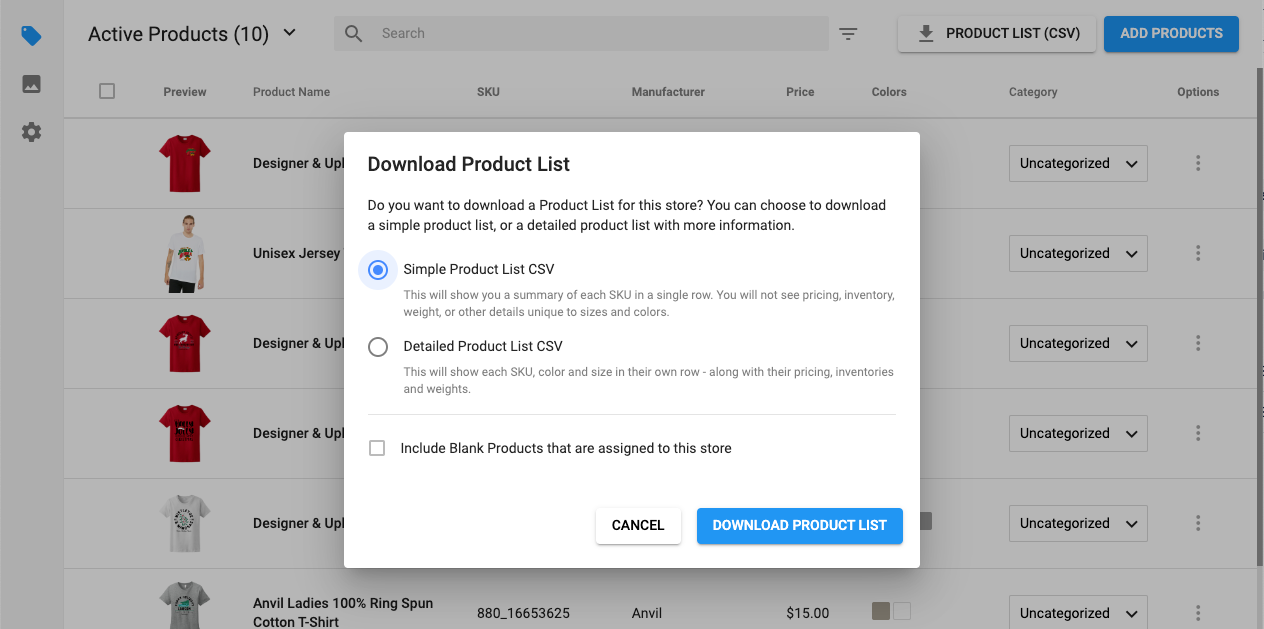Image resolution: width=1264 pixels, height=629 pixels.
Task: Open the image gallery sidebar icon
Action: (x=31, y=84)
